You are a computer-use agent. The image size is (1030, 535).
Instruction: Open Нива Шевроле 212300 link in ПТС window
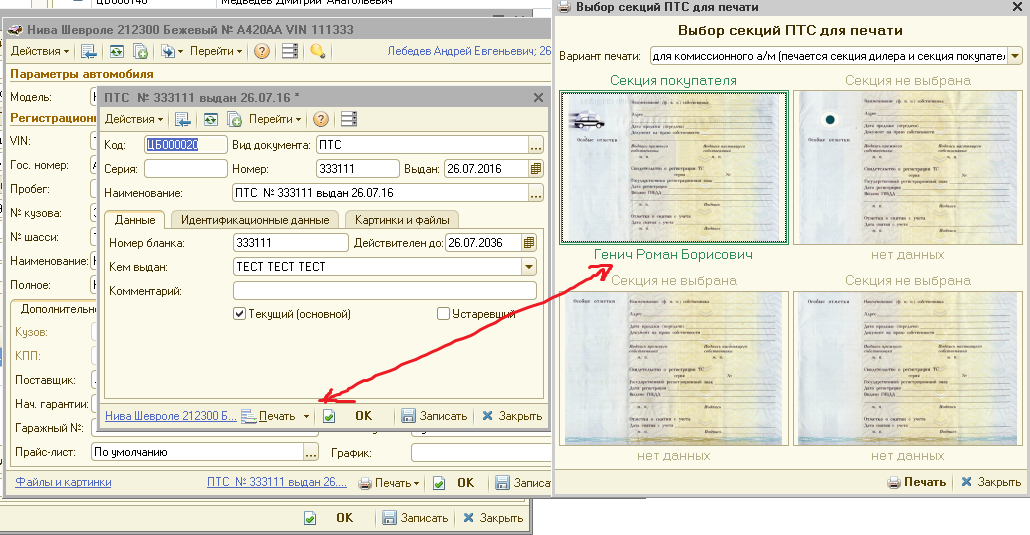(171, 416)
